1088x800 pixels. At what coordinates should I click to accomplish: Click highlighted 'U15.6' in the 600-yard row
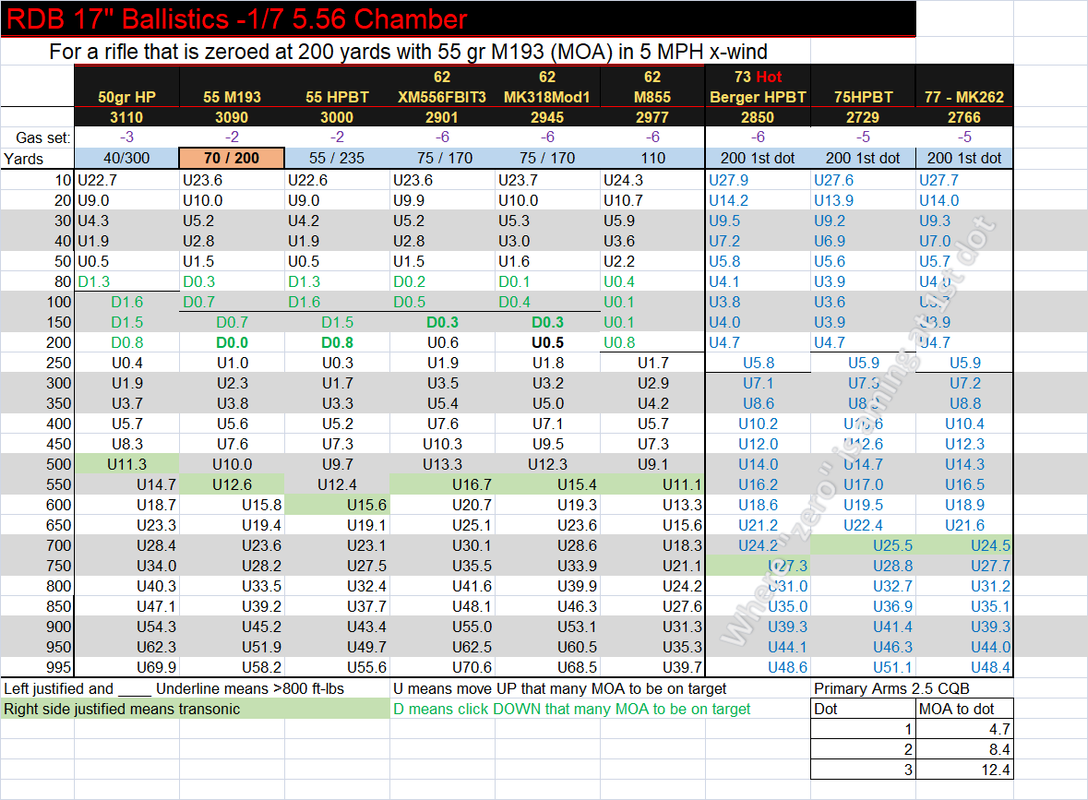[x=337, y=505]
